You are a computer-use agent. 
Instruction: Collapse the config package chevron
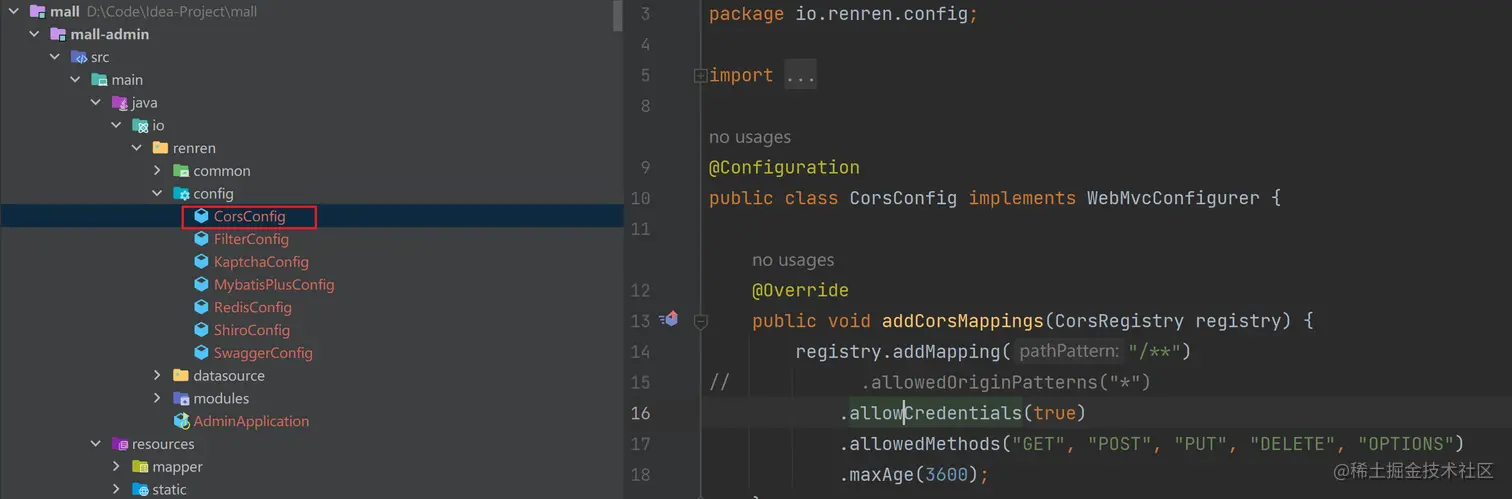click(x=157, y=194)
